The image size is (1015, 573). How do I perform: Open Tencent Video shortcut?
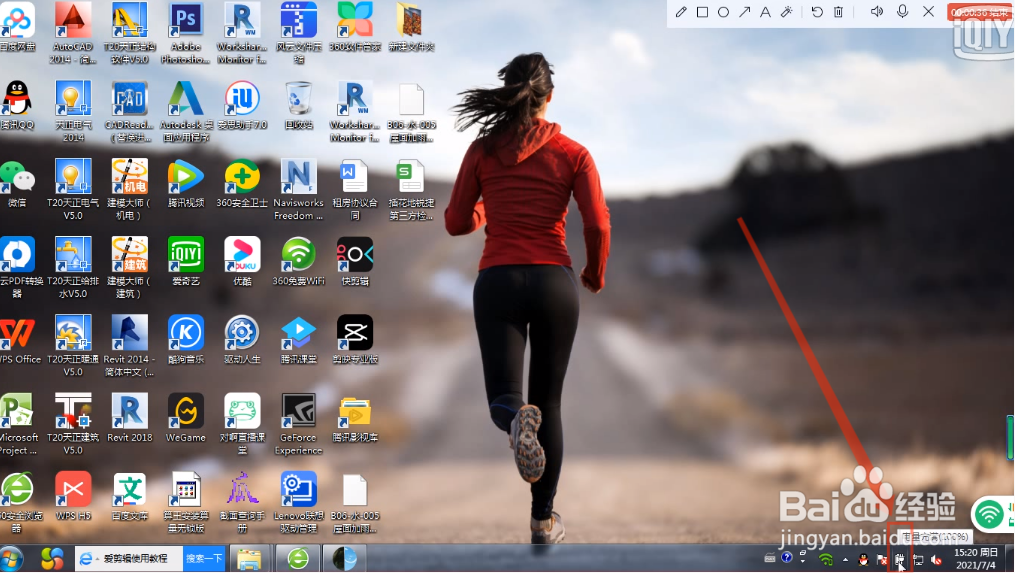point(186,183)
